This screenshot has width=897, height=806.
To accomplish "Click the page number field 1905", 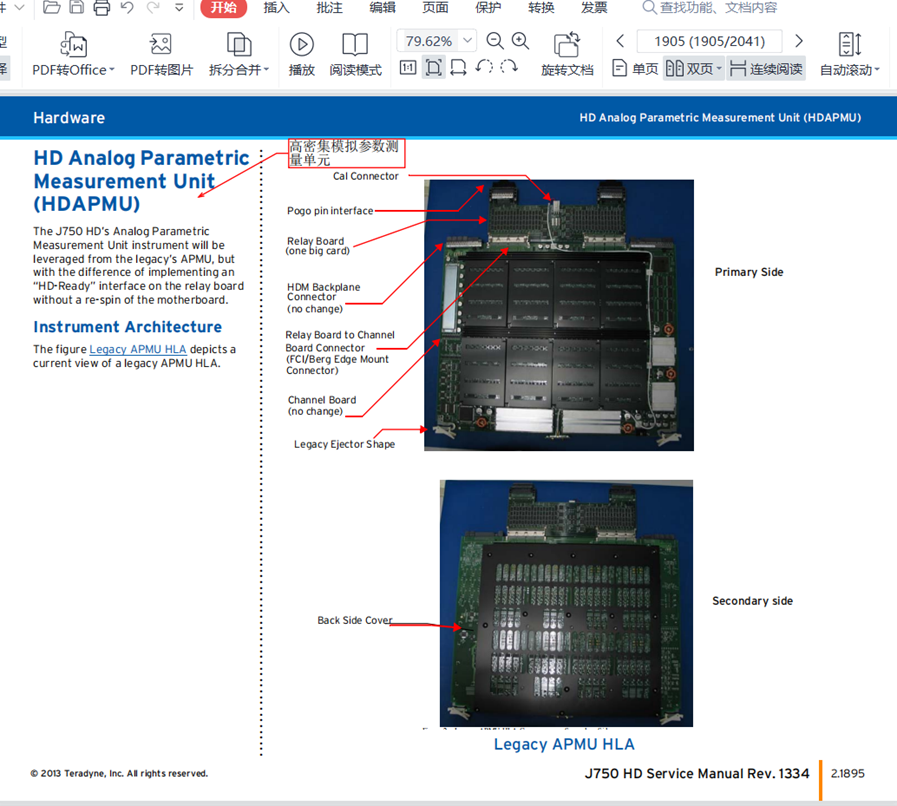I will 709,41.
